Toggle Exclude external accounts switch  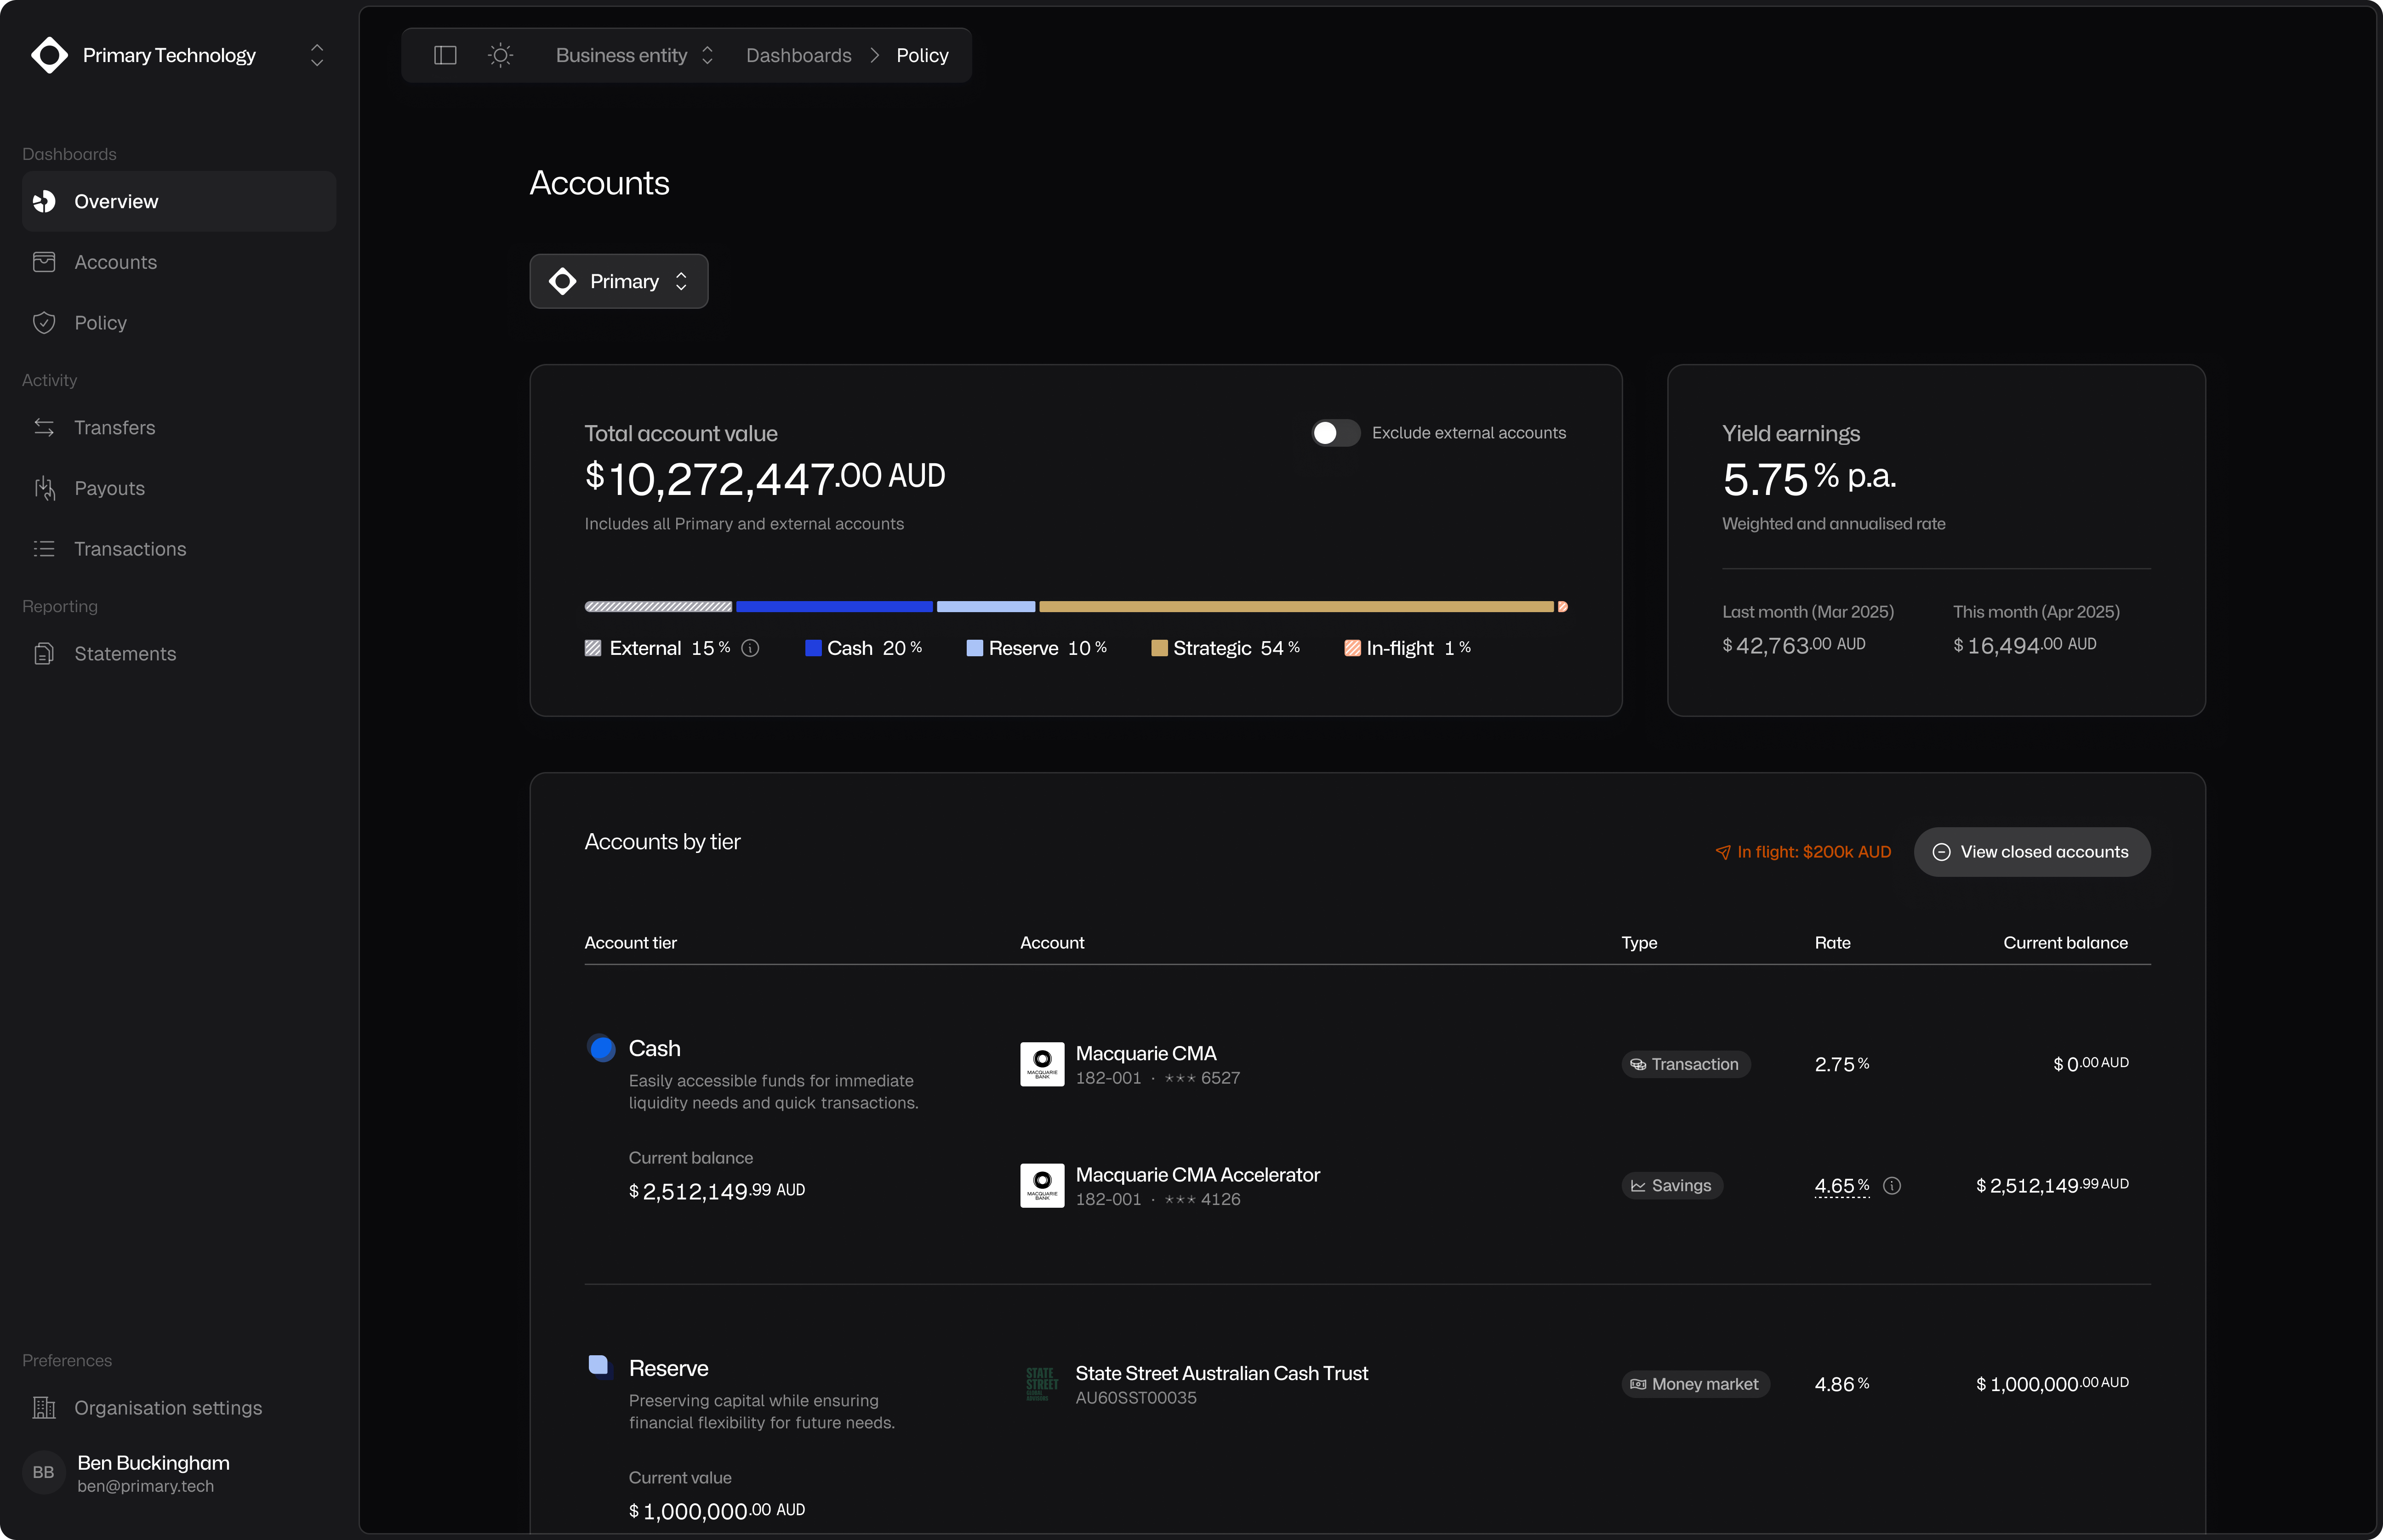pos(1336,432)
